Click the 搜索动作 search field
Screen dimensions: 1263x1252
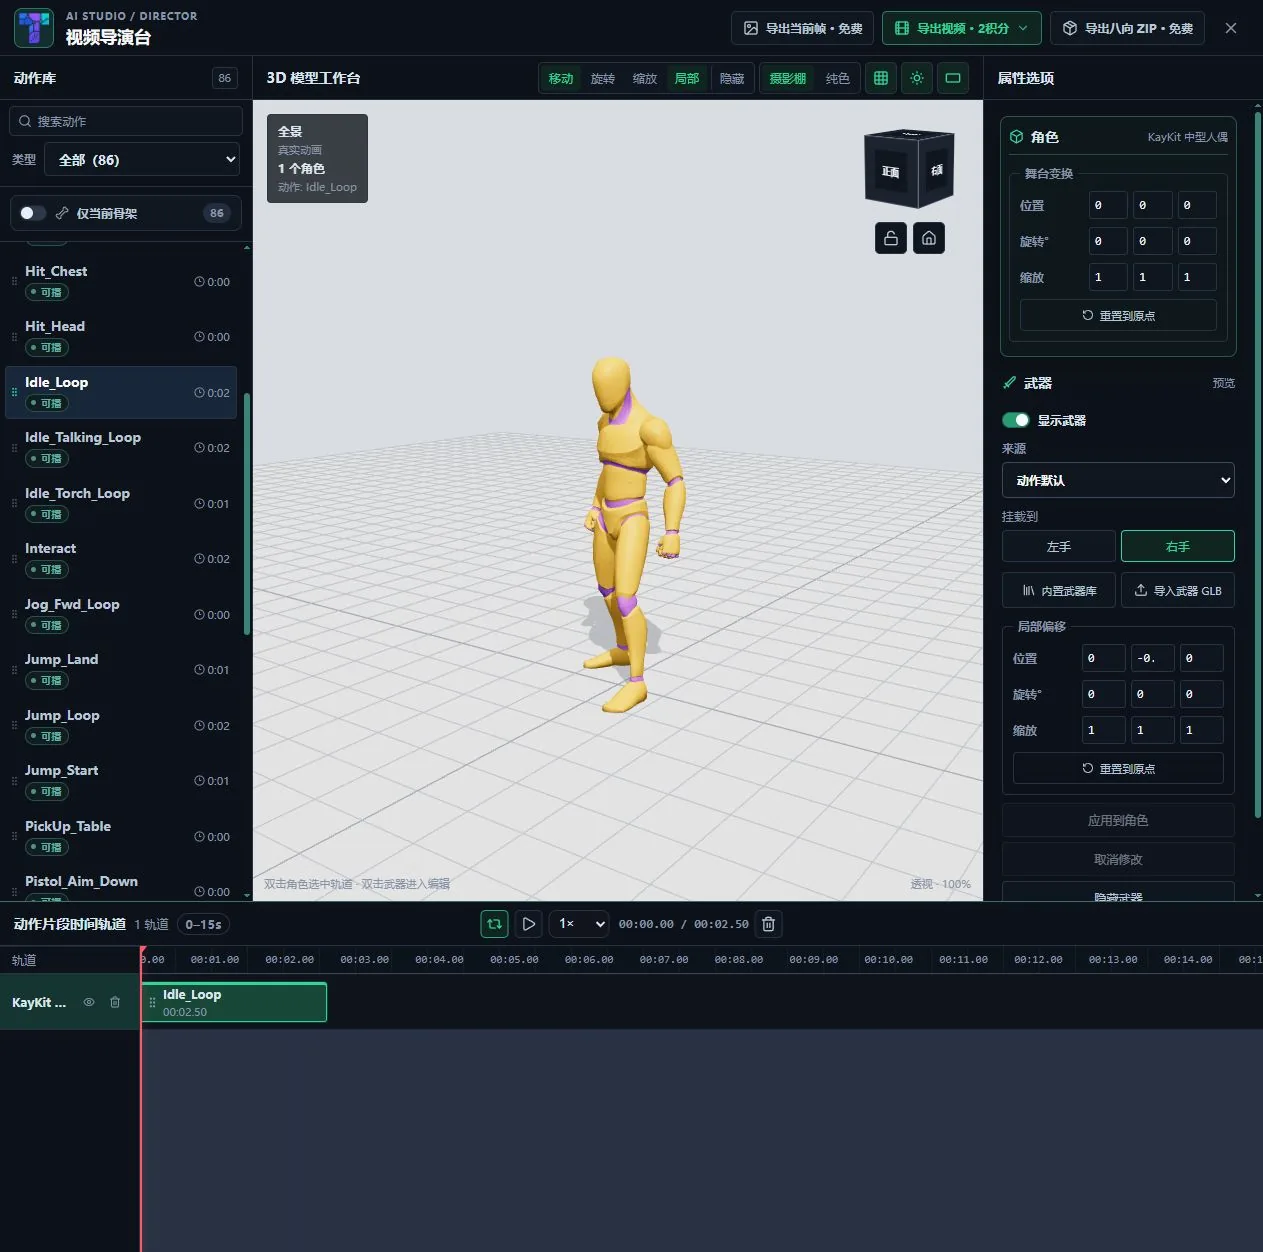[126, 121]
